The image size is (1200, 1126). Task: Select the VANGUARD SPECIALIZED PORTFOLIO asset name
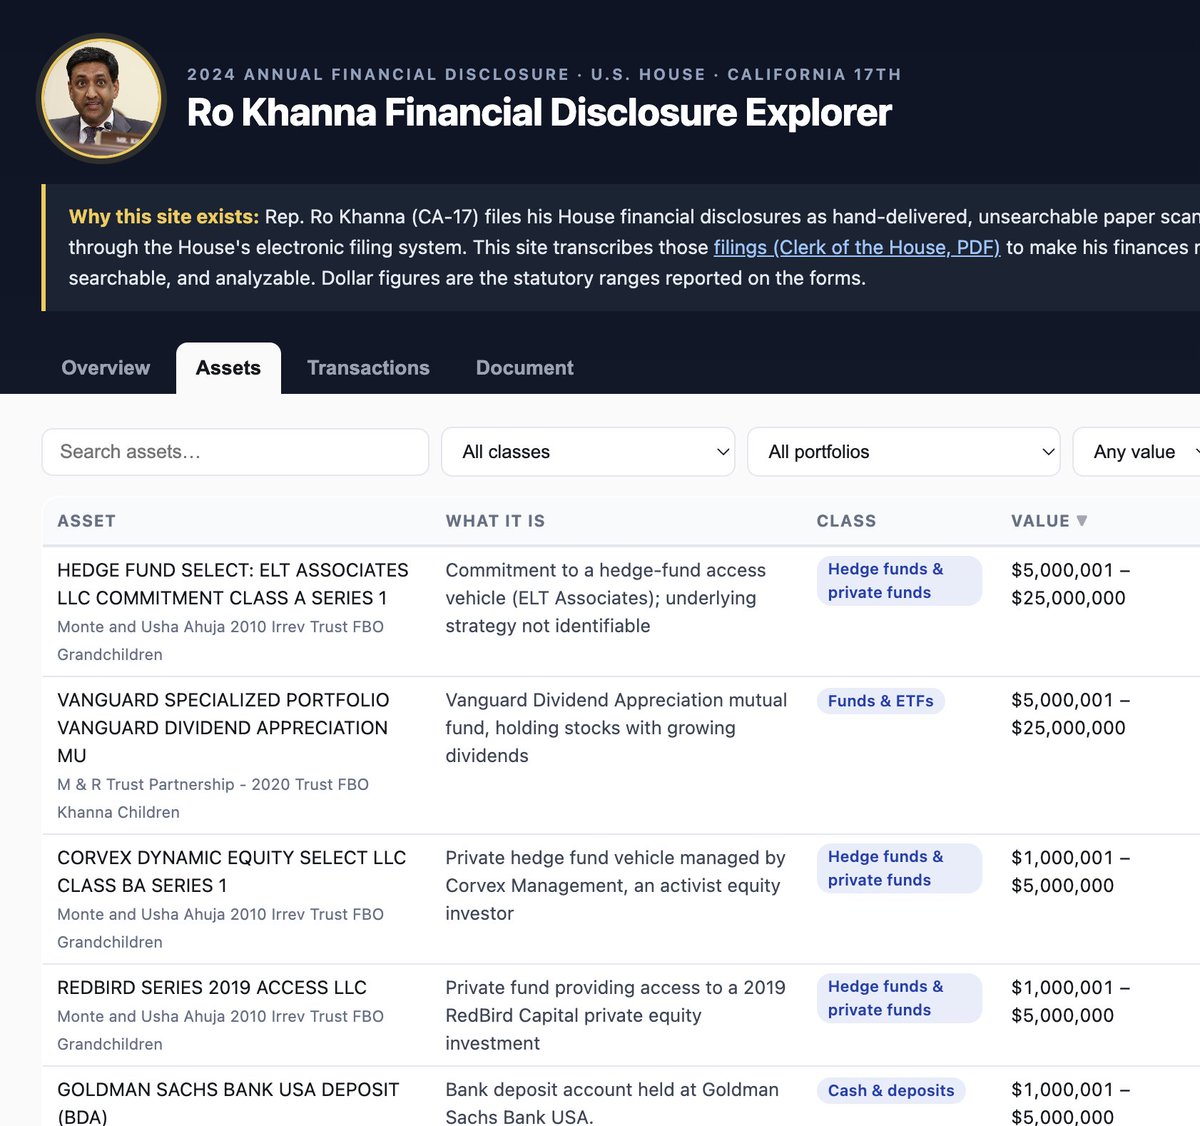point(223,728)
